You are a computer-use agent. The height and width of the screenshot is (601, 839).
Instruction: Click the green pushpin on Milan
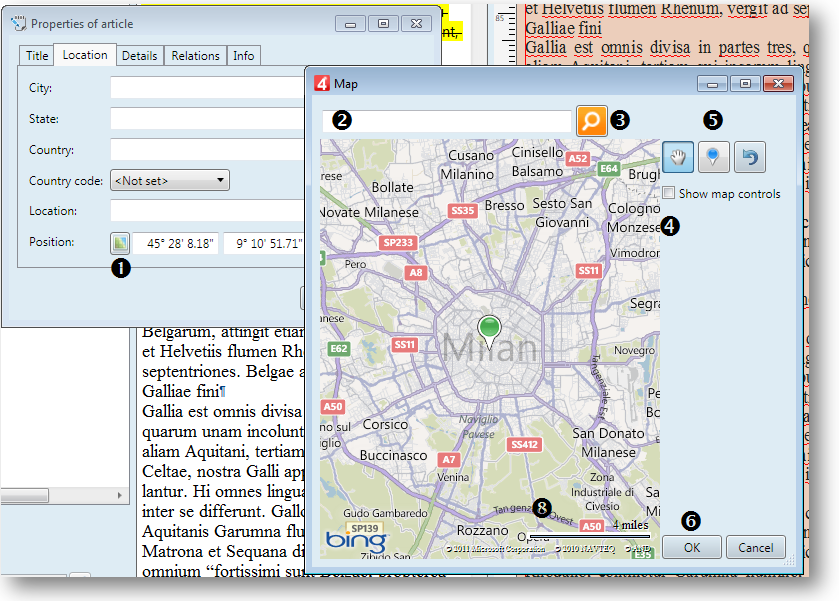coord(489,329)
